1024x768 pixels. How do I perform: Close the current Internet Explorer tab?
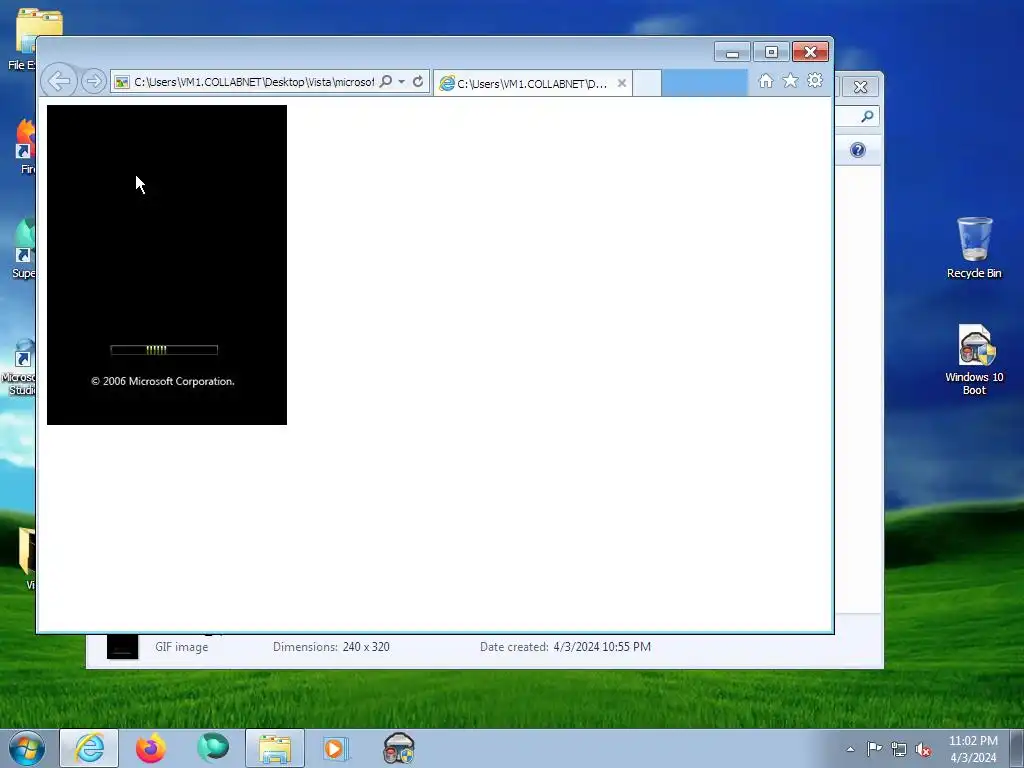click(622, 83)
